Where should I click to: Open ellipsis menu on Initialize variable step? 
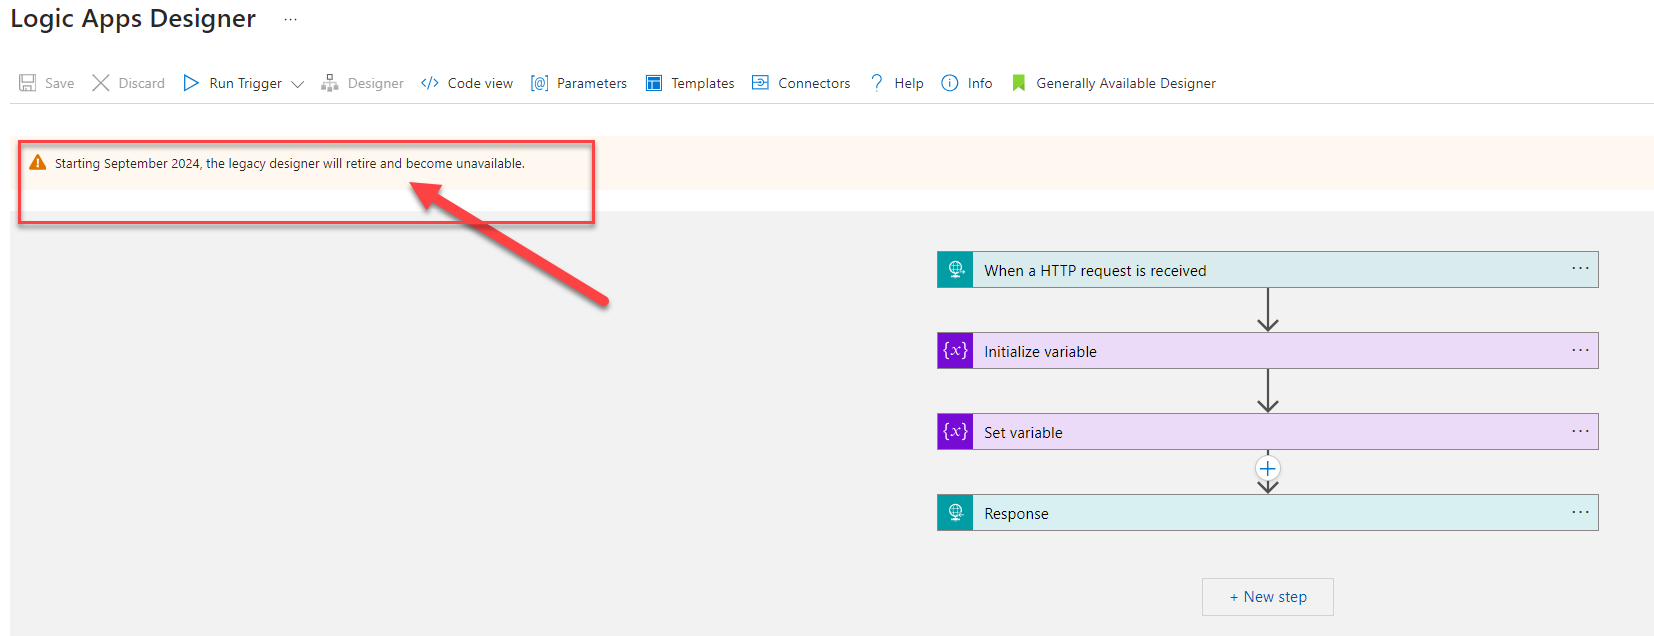pos(1580,350)
